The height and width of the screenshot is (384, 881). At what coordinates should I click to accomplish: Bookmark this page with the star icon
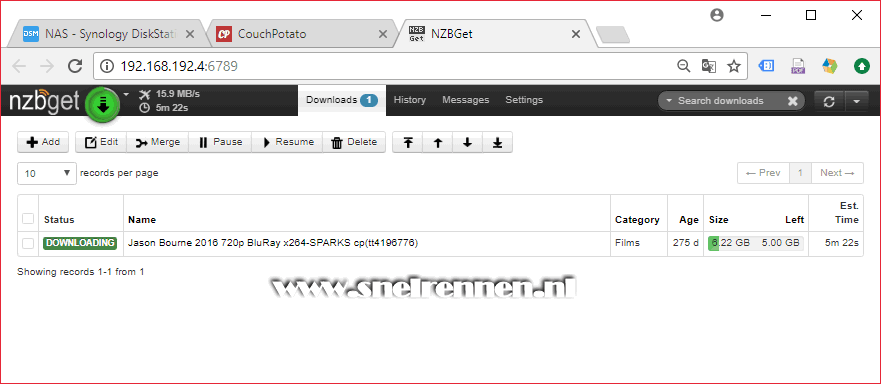click(x=734, y=66)
